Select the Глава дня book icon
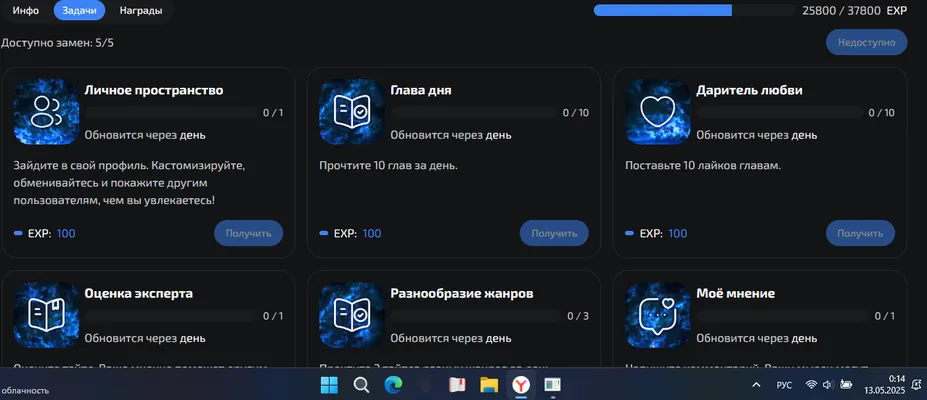 (x=352, y=112)
